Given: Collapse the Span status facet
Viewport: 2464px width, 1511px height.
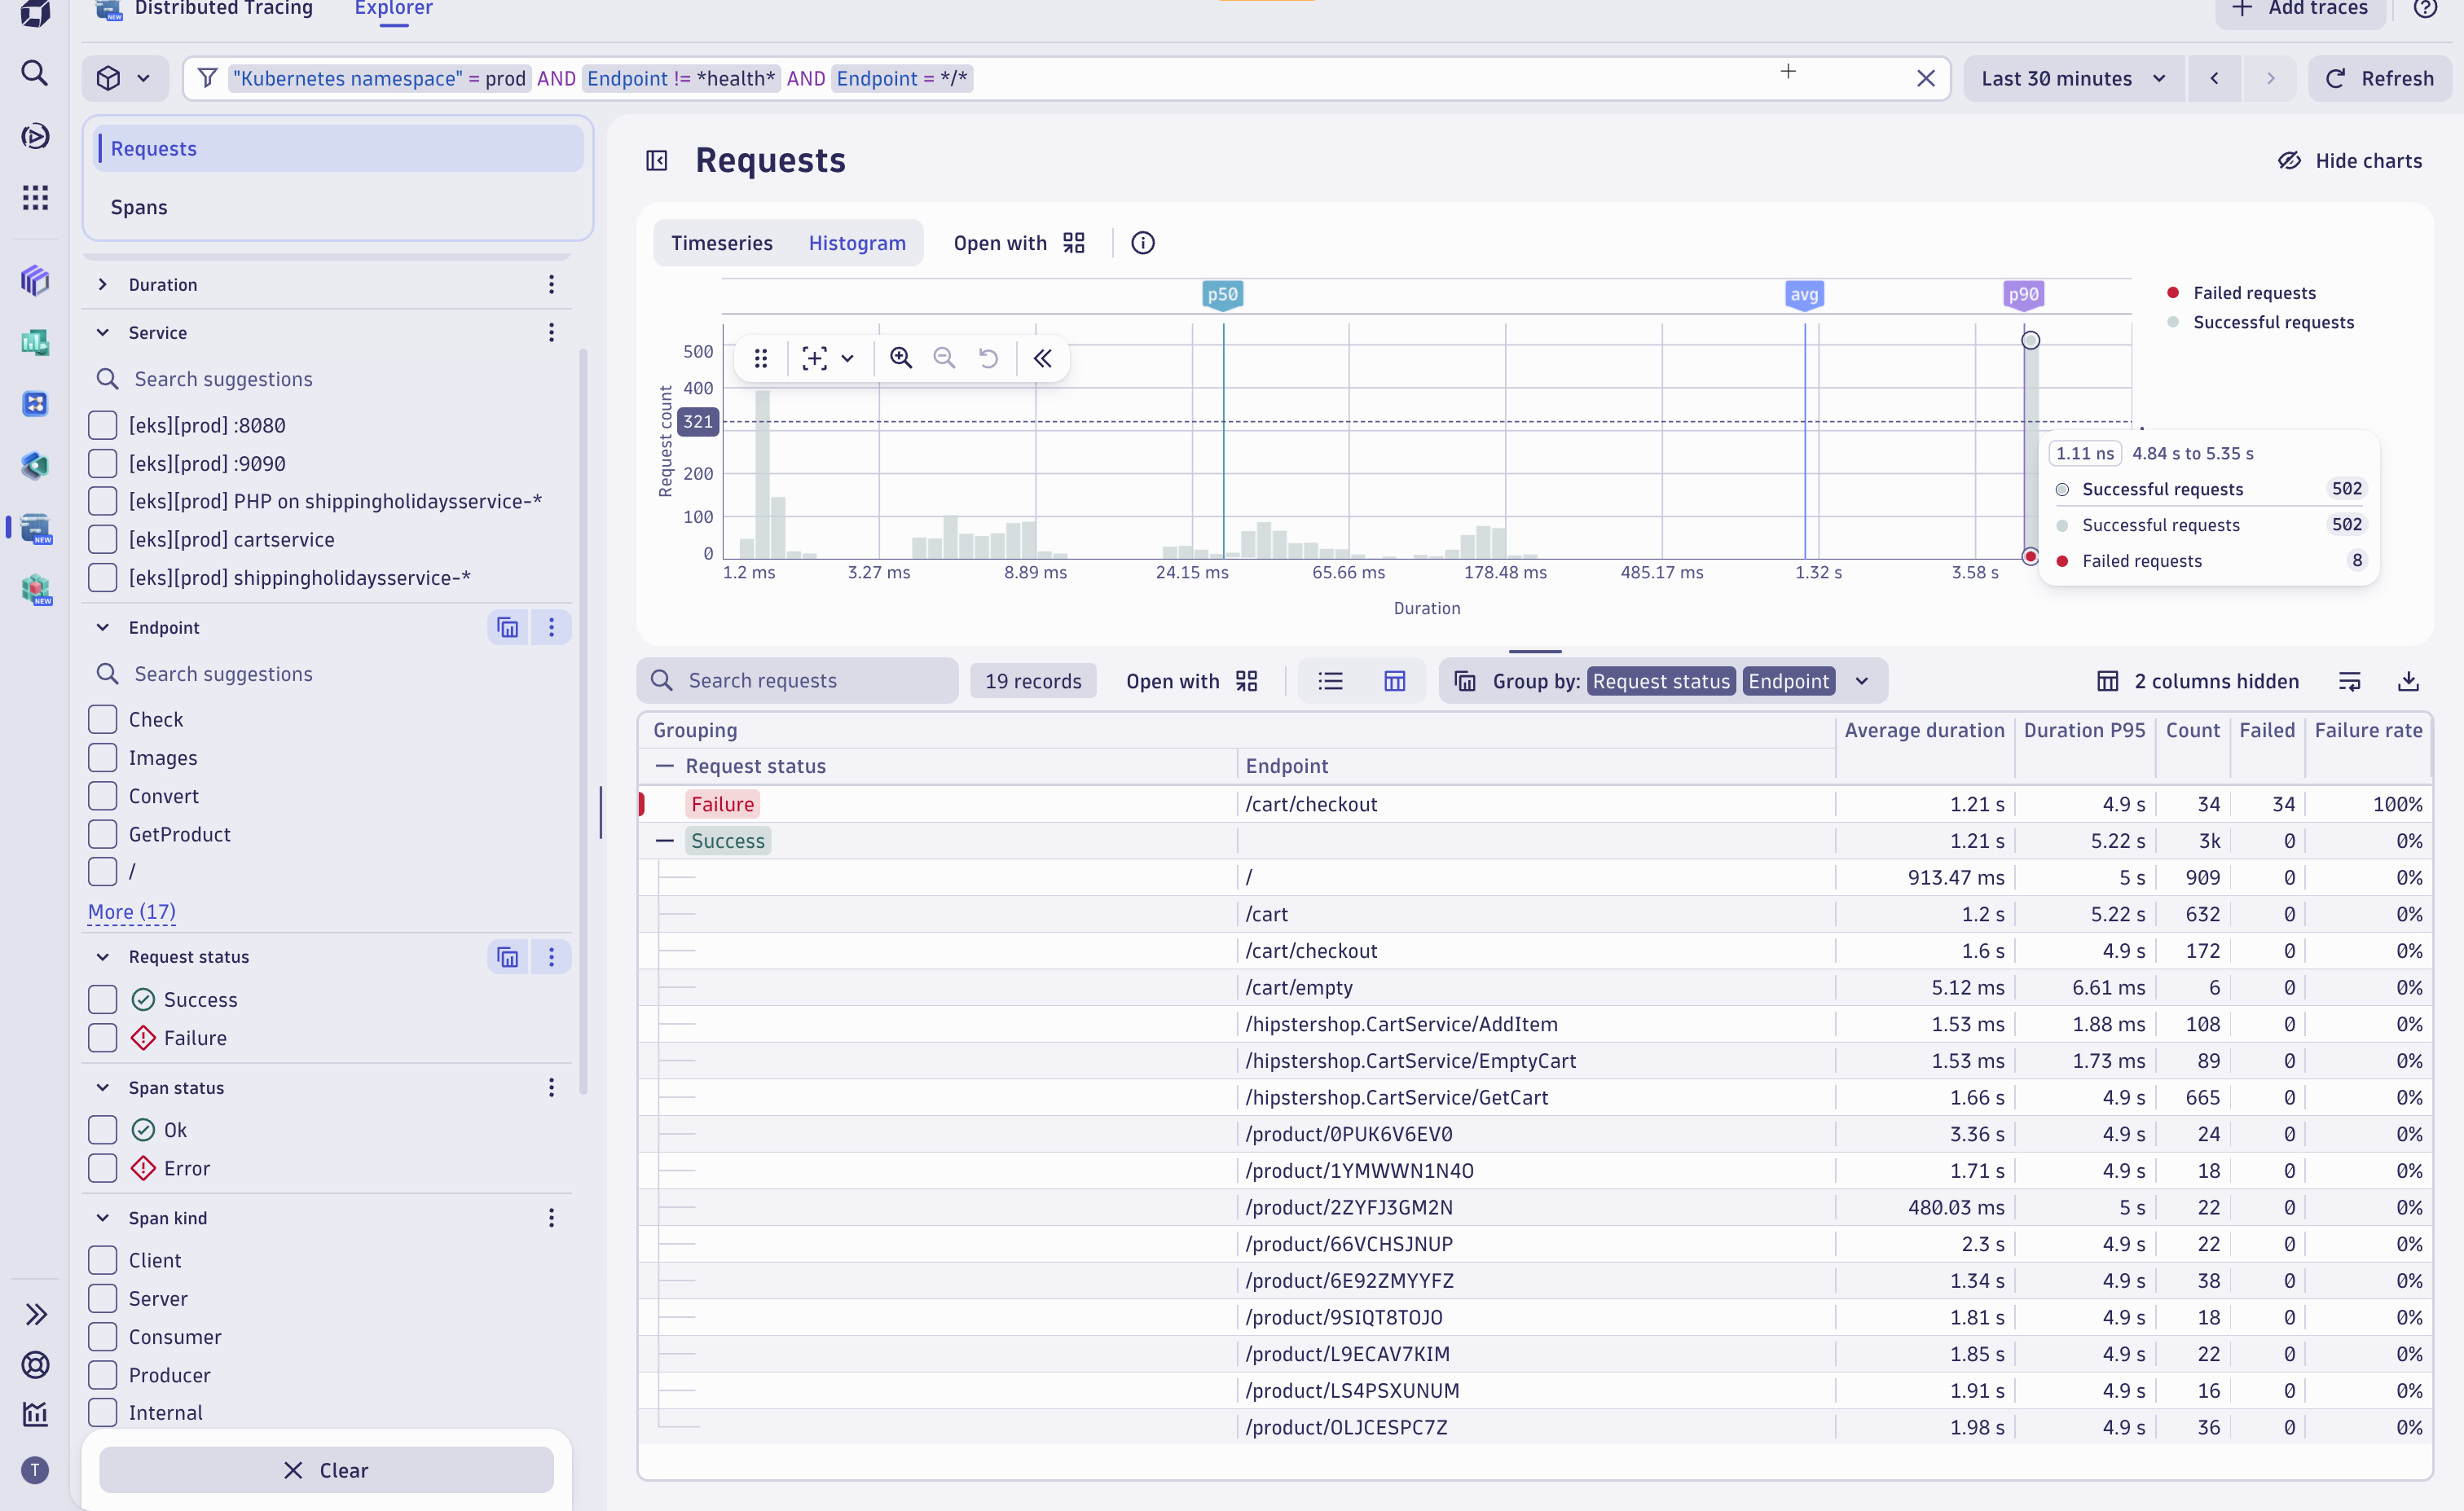Looking at the screenshot, I should (102, 1088).
